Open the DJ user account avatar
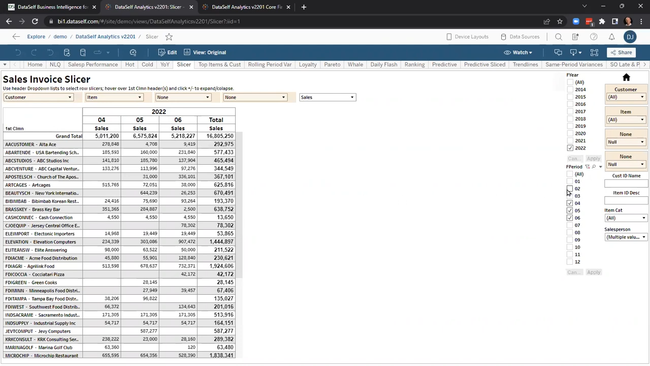 pyautogui.click(x=630, y=37)
